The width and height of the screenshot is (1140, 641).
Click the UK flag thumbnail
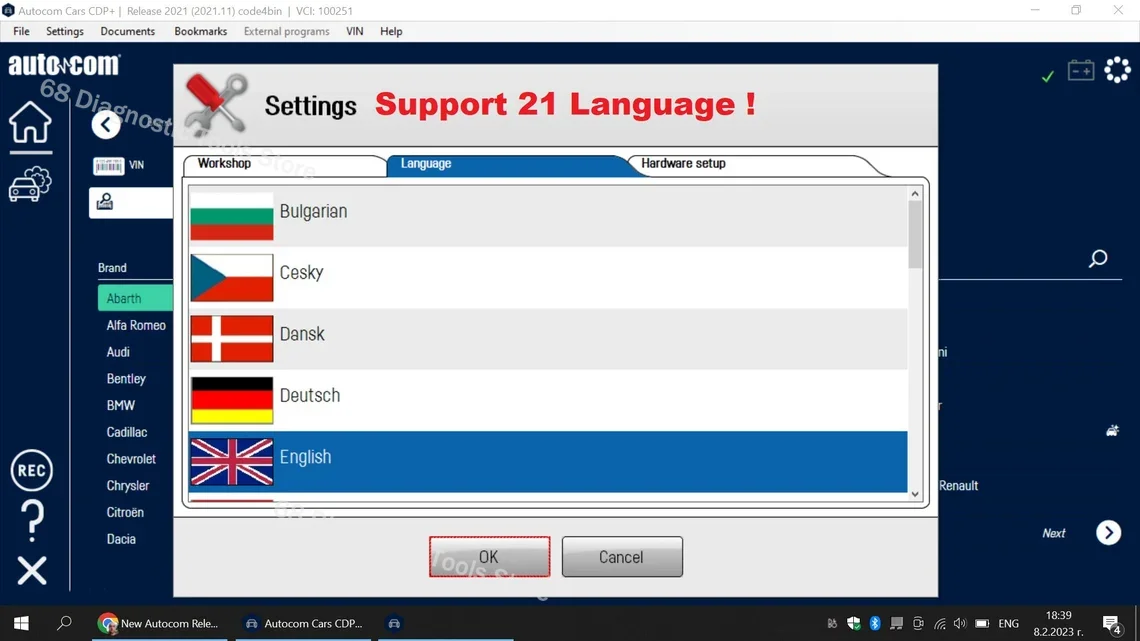click(x=232, y=461)
